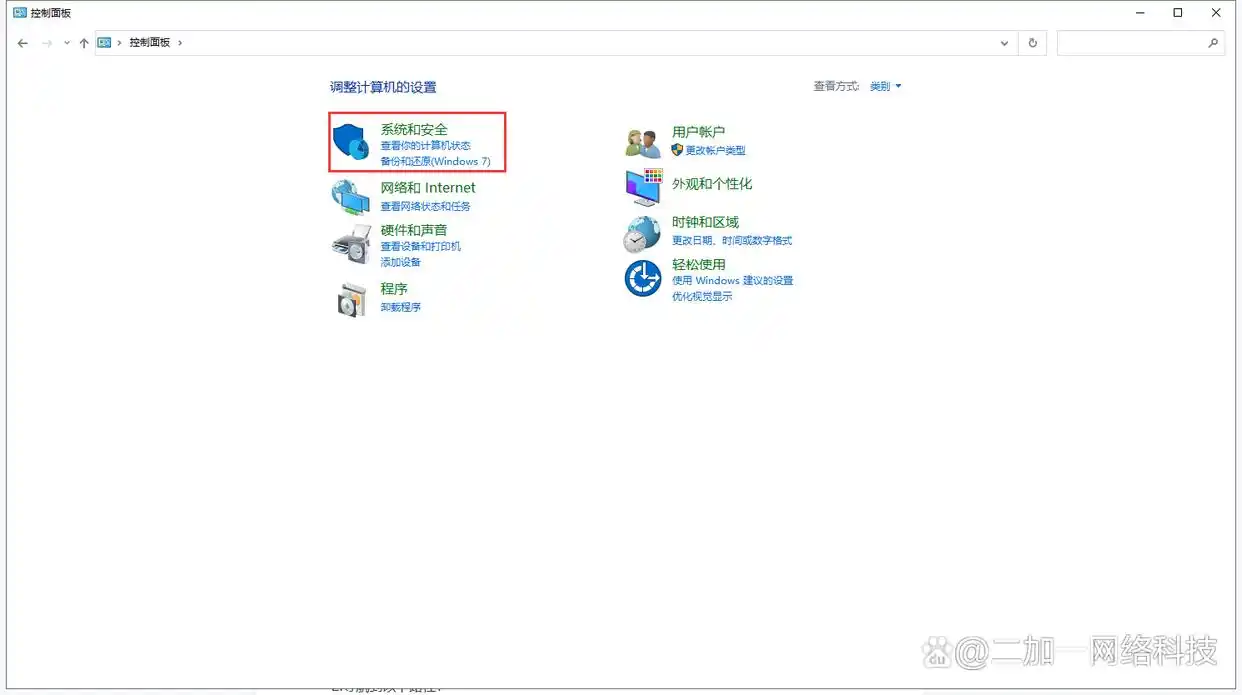Click the 程序 disc icon
Viewport: 1242px width, 695px height.
click(350, 298)
